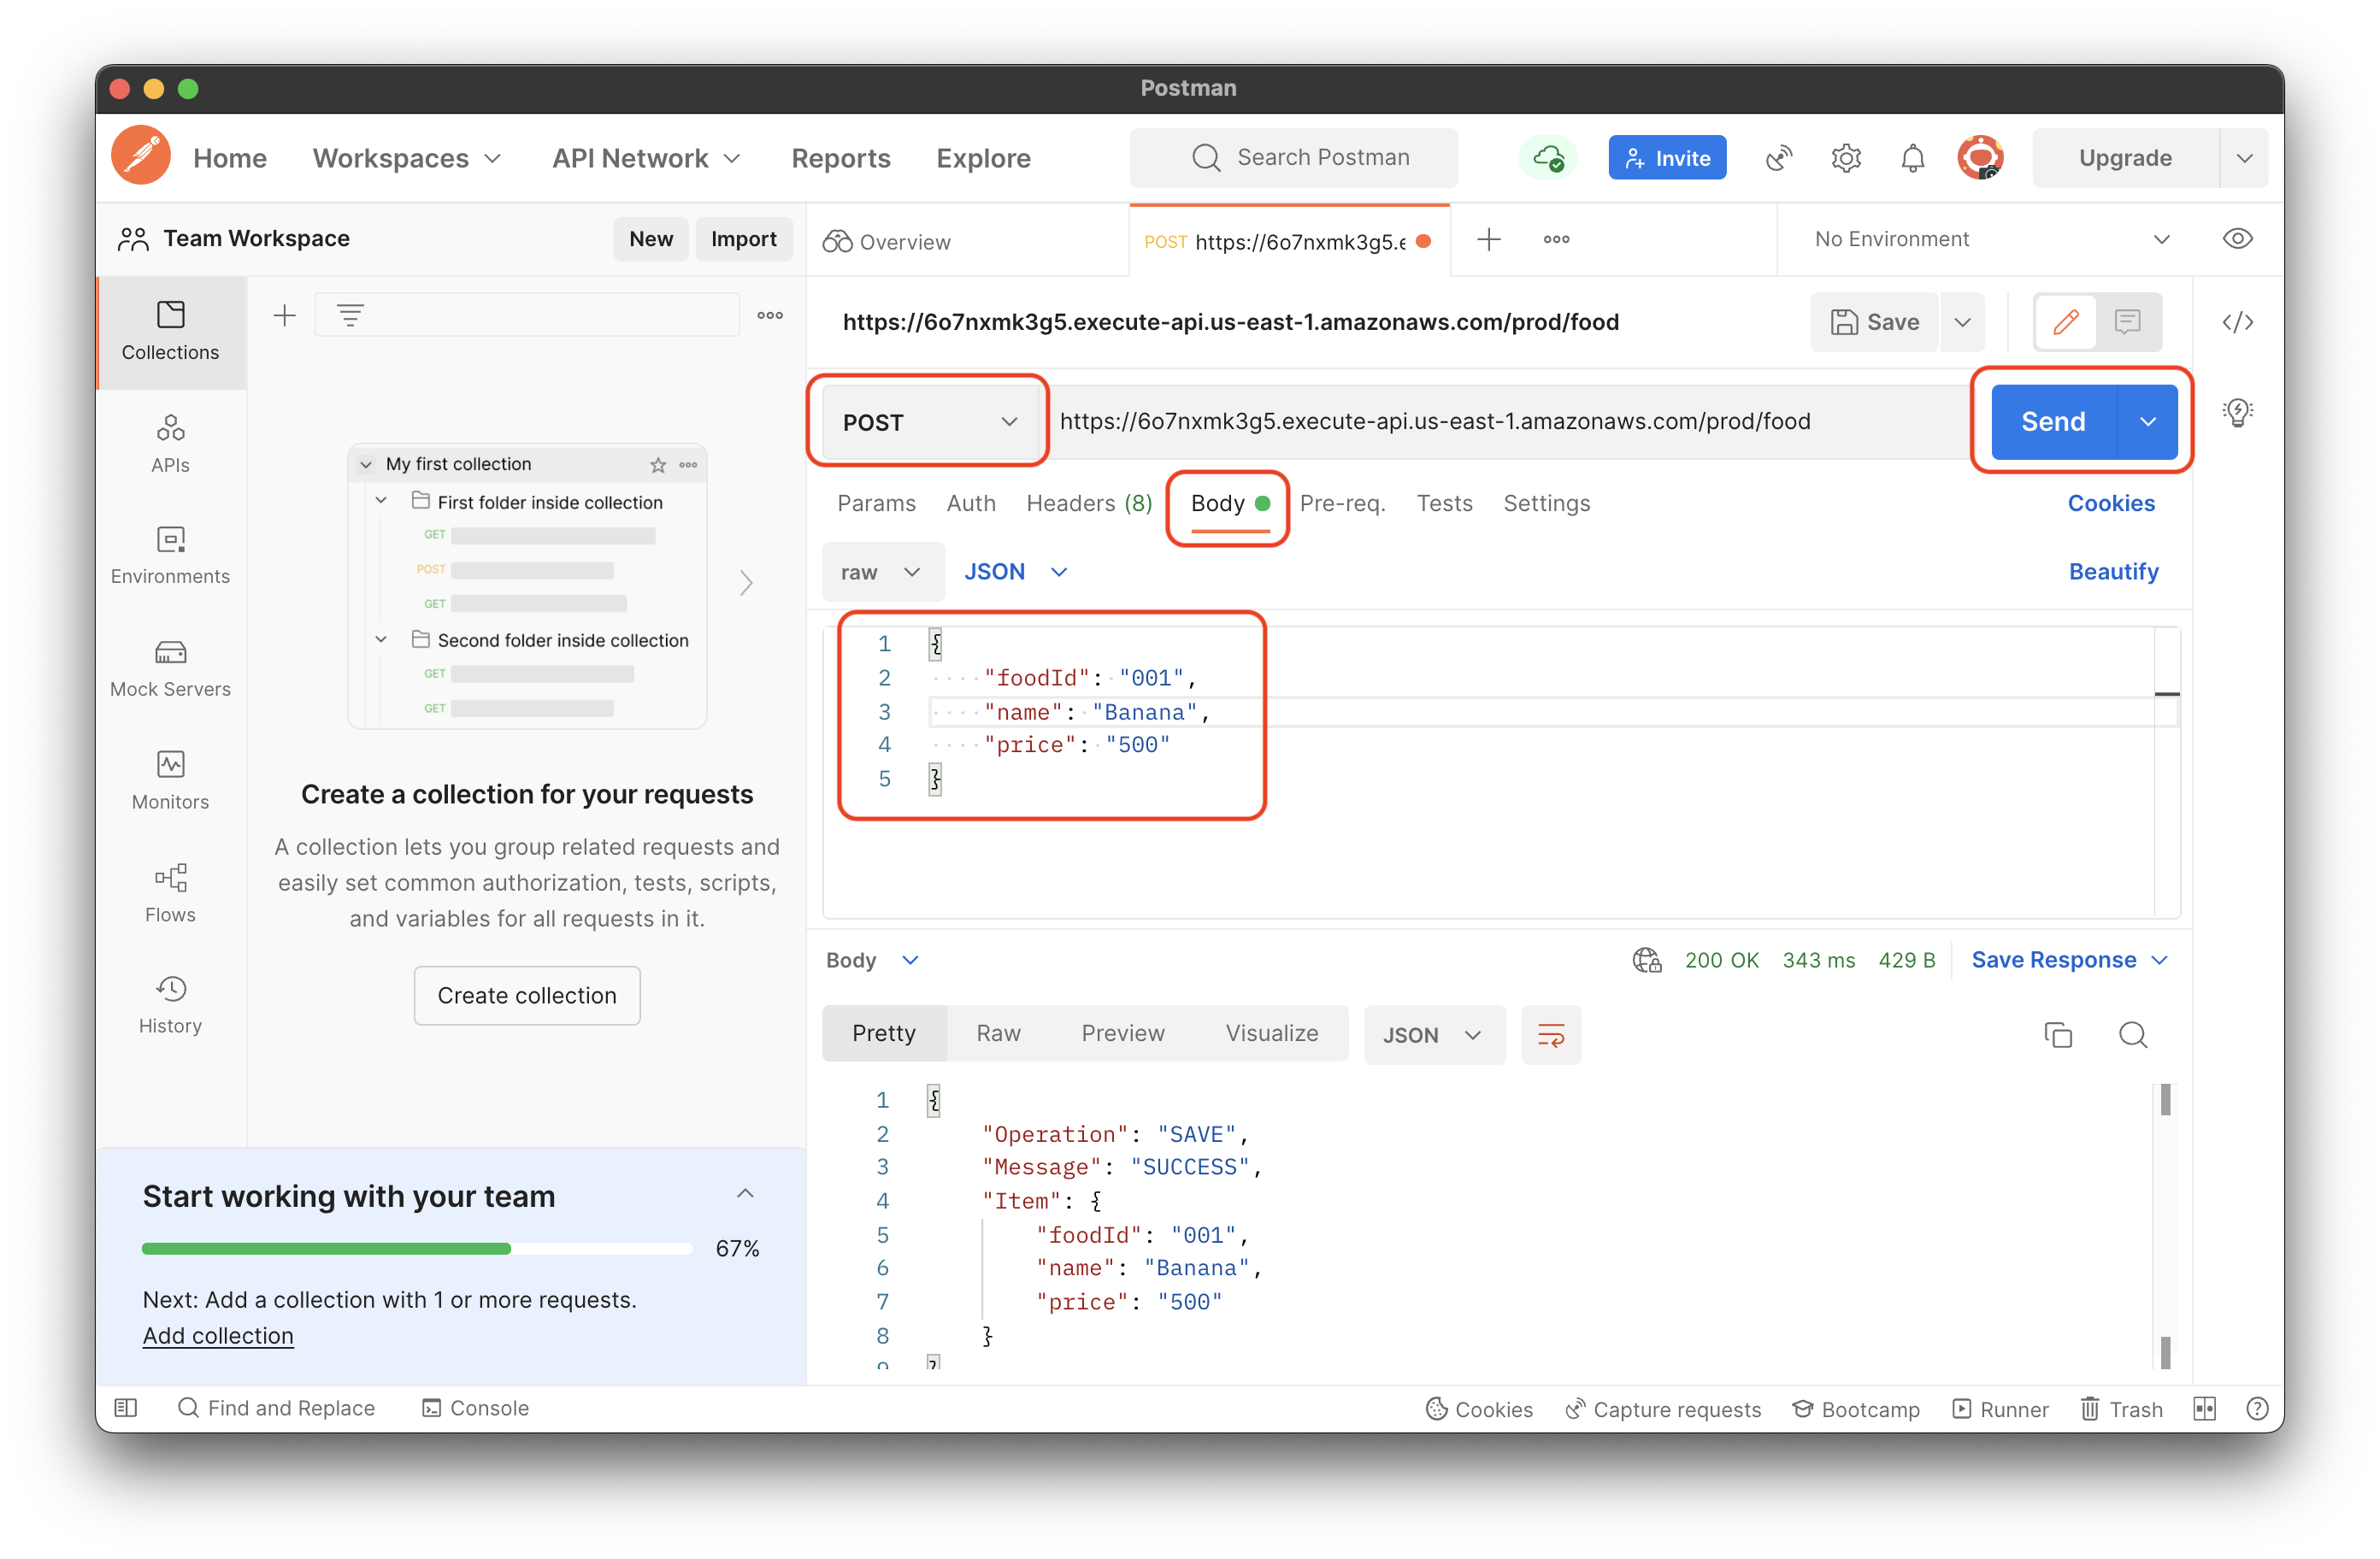This screenshot has height=1559, width=2380.
Task: Click the Beautify link
Action: point(2113,572)
